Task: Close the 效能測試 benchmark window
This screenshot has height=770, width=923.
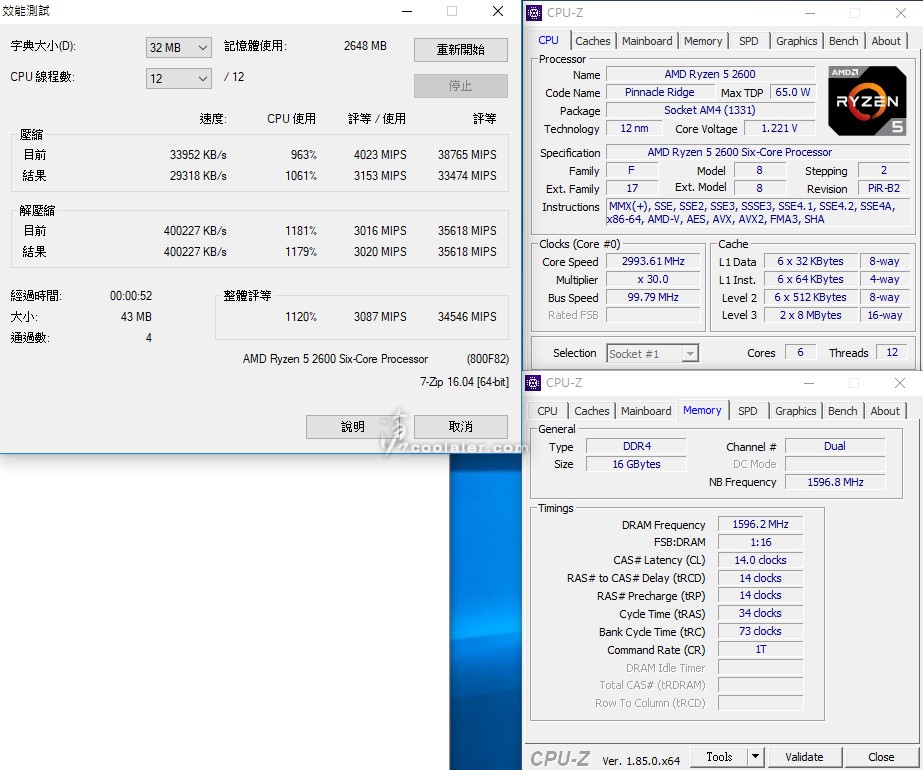Action: click(498, 11)
